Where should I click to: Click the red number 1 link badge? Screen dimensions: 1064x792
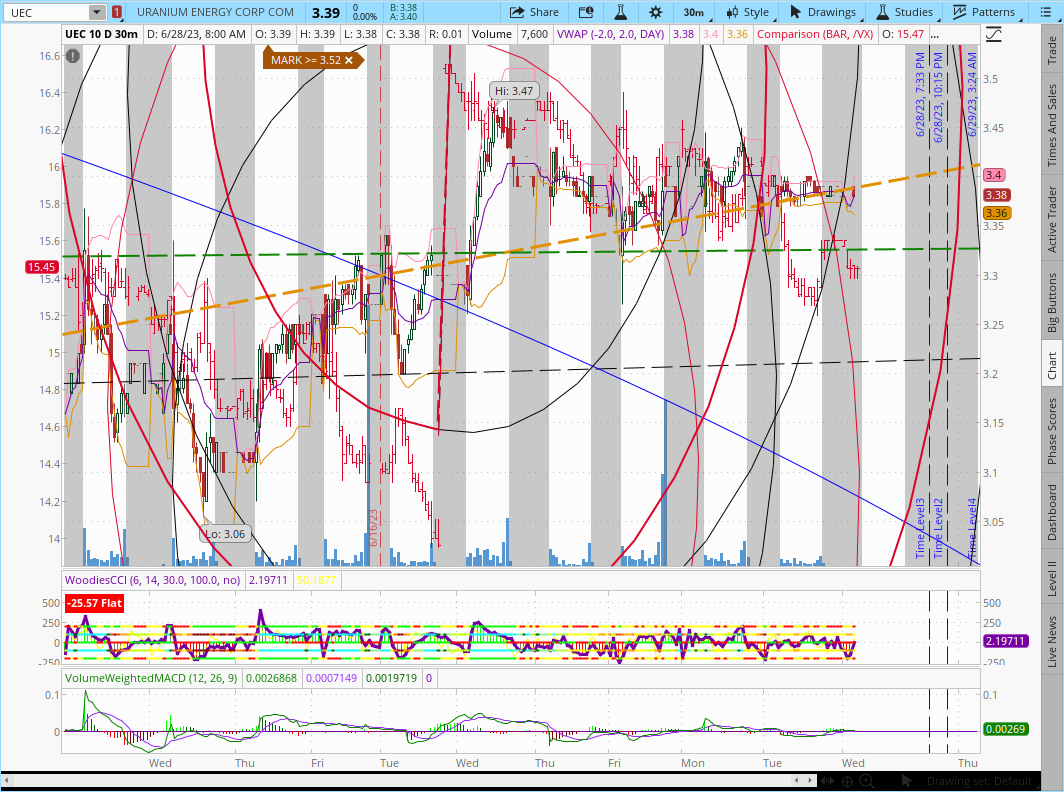point(117,12)
